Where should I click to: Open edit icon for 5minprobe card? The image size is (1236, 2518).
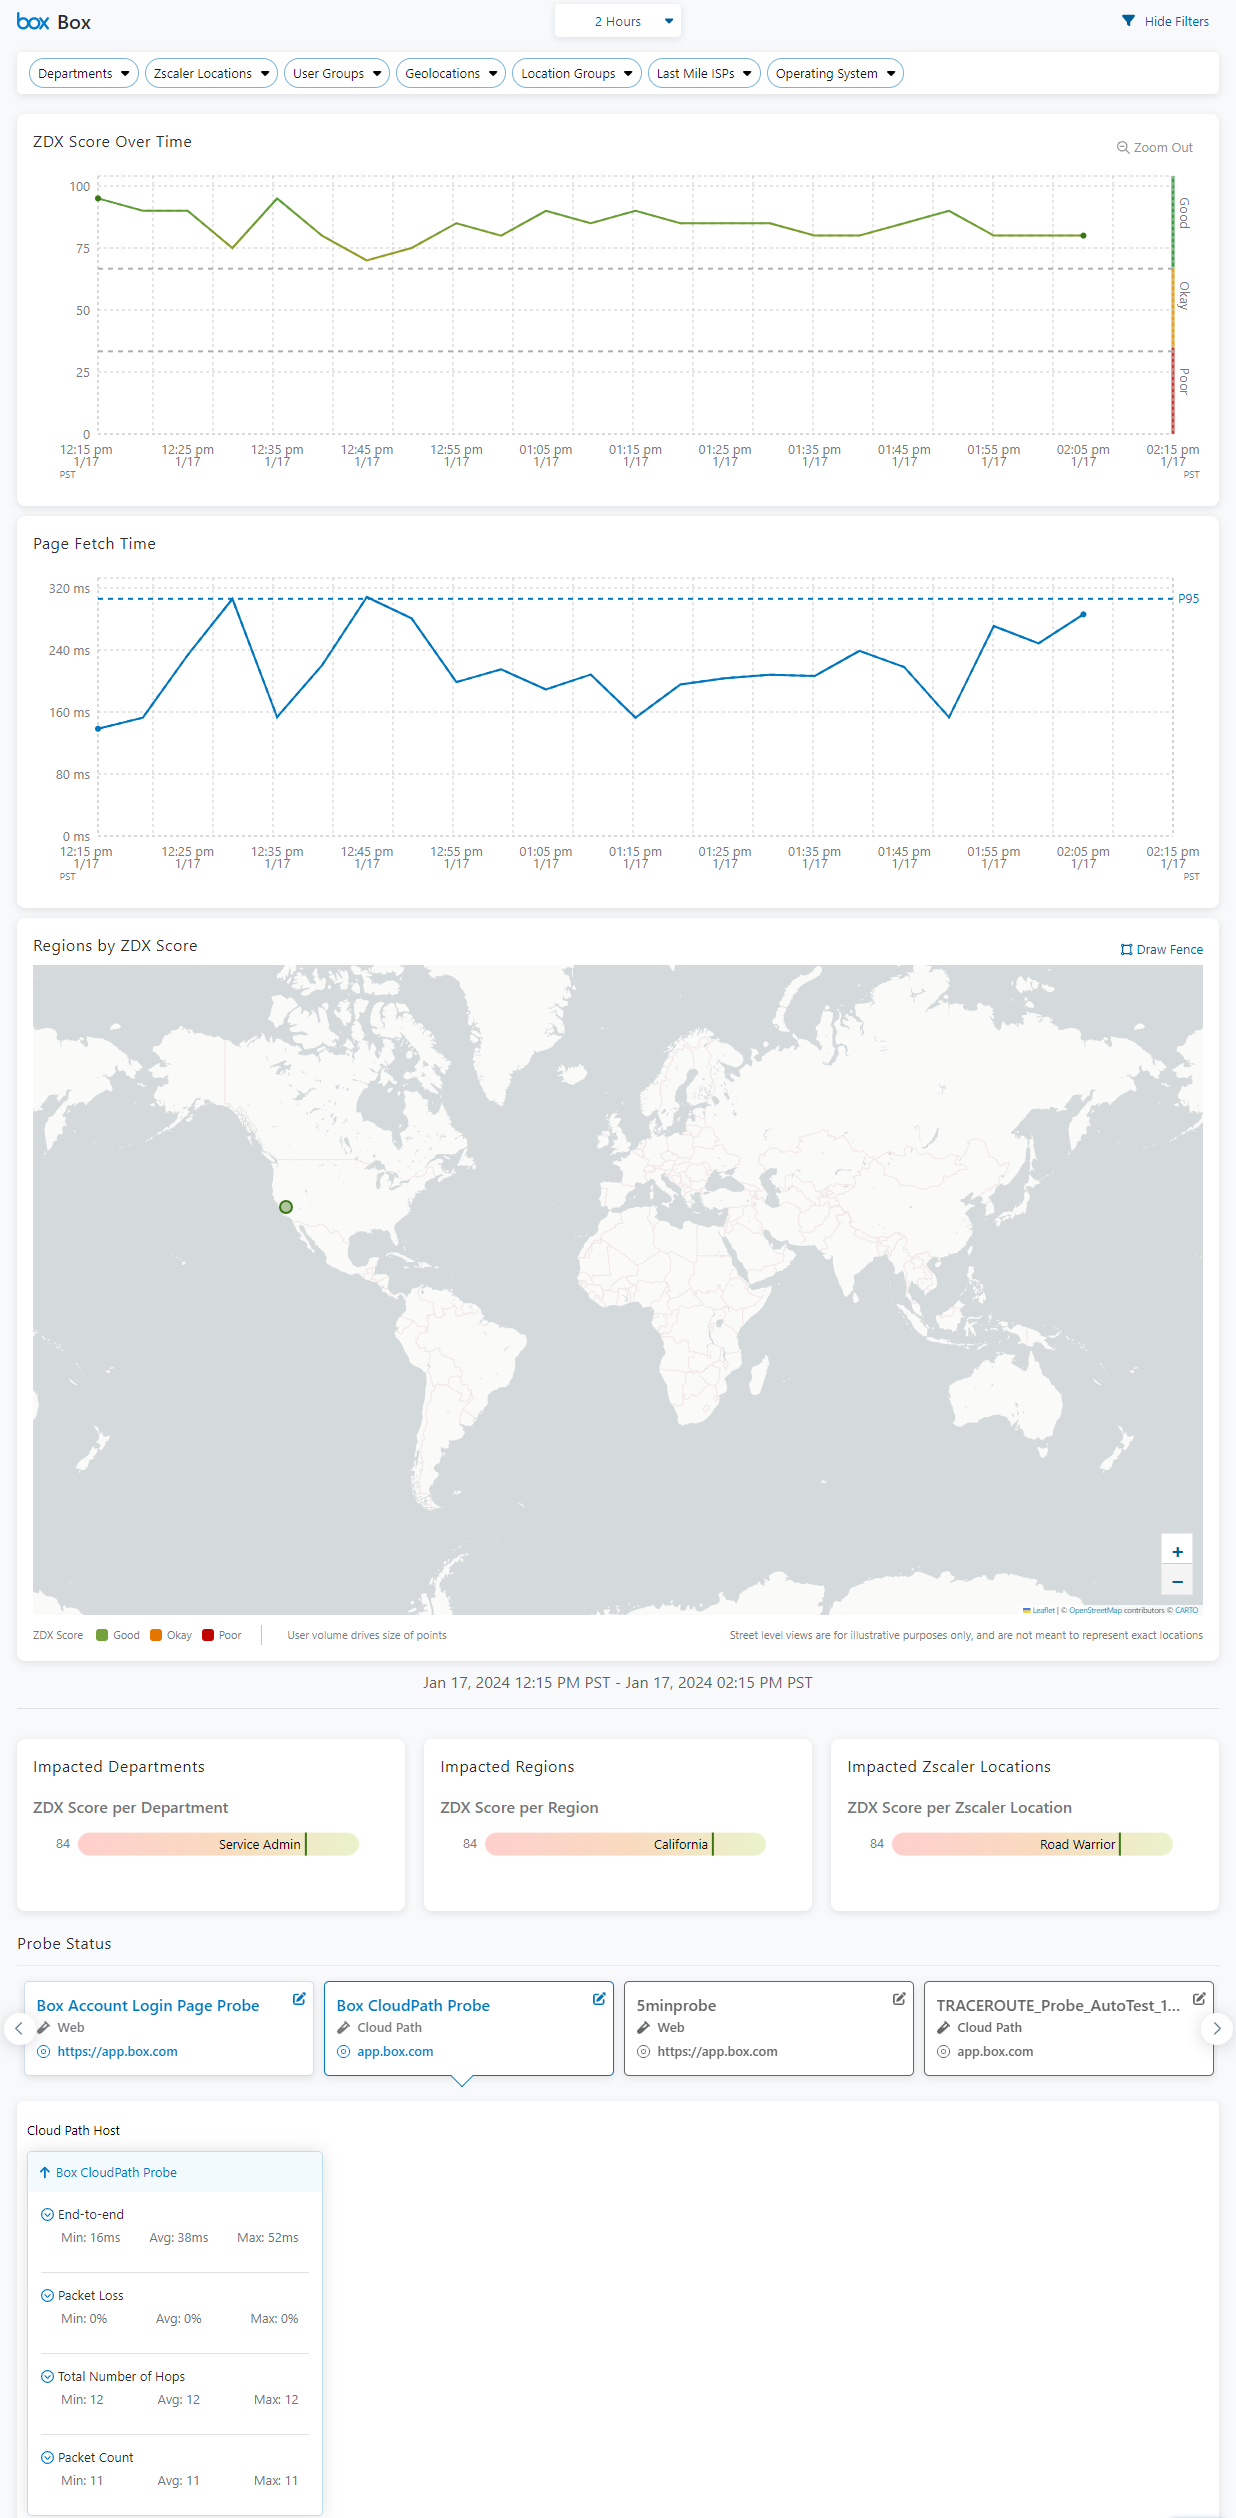tap(899, 1999)
